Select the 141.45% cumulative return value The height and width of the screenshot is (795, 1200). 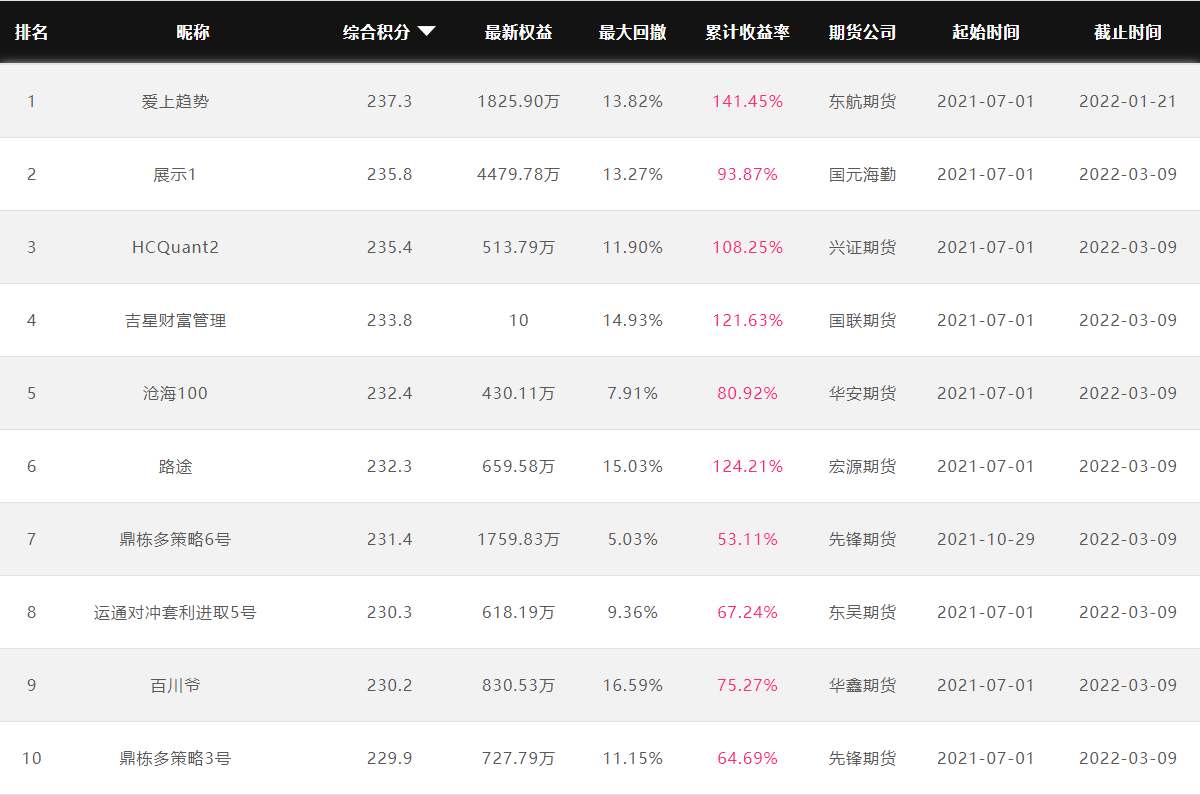747,101
